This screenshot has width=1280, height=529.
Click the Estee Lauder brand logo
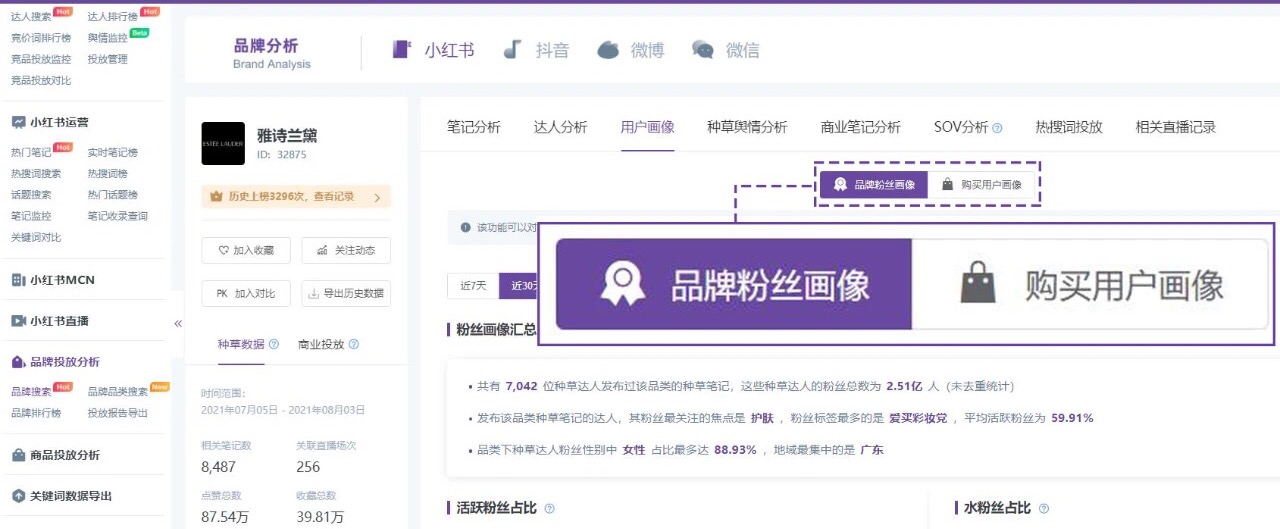[x=223, y=143]
